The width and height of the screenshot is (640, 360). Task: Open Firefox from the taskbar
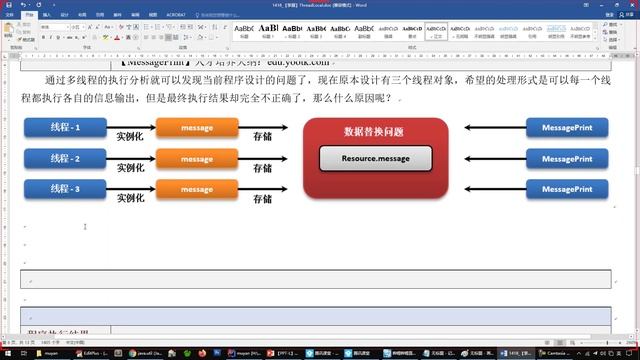[x=202, y=353]
